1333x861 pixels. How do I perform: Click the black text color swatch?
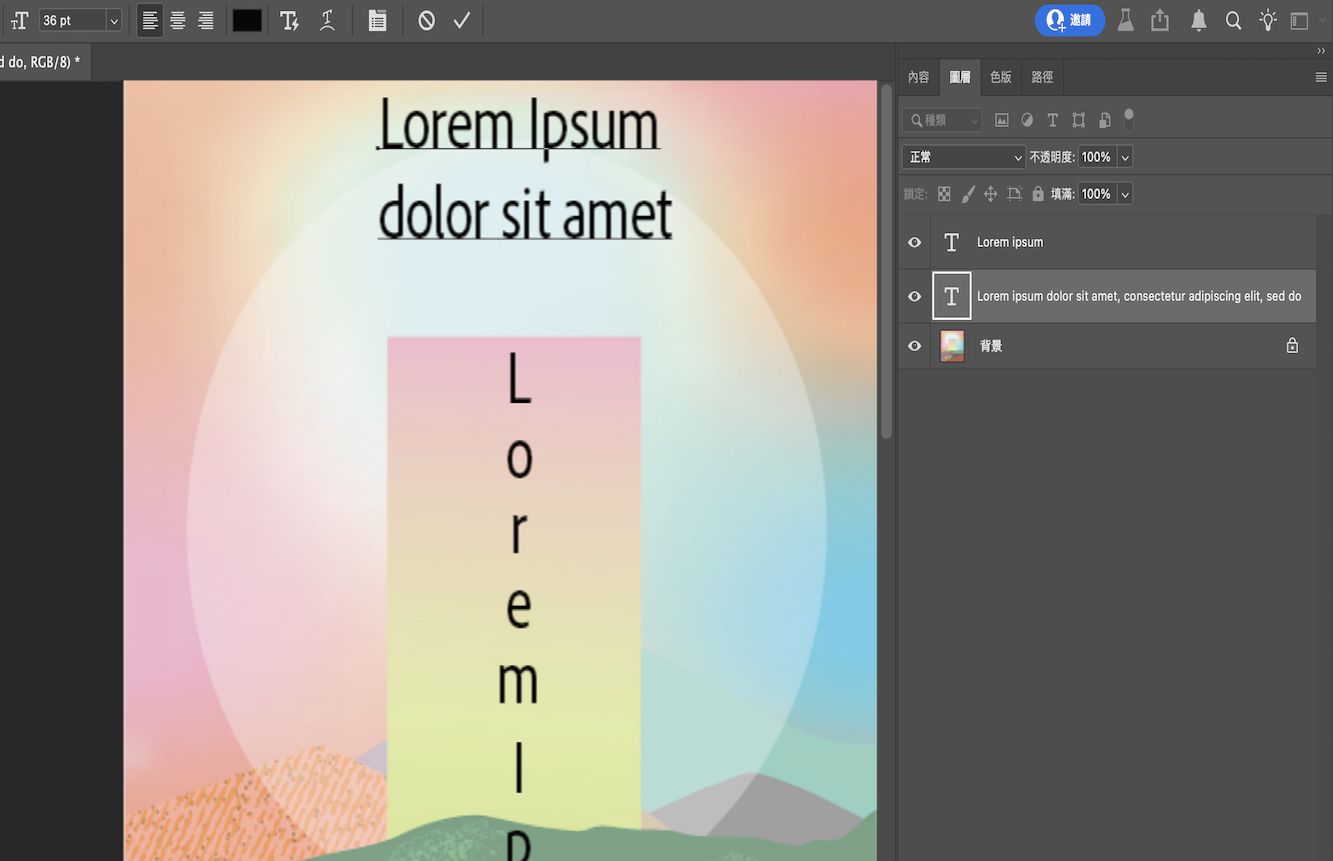pos(246,19)
